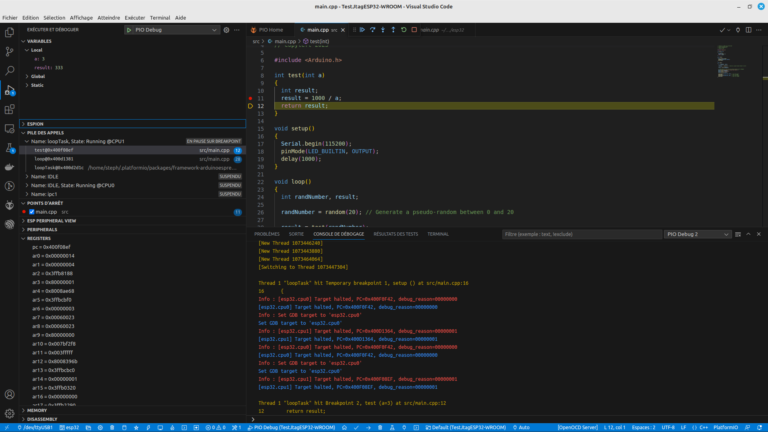The width and height of the screenshot is (768, 432).
Task: Open the Extensions view in activity bar
Action: pyautogui.click(x=9, y=108)
